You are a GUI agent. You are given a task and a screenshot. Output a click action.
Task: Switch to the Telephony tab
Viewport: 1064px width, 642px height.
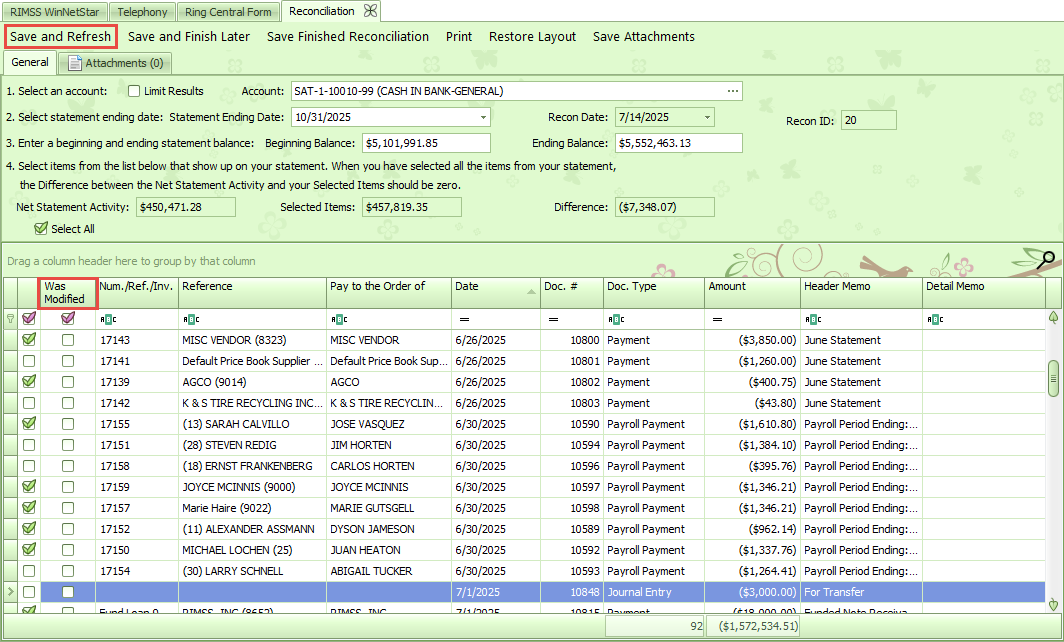(x=141, y=12)
